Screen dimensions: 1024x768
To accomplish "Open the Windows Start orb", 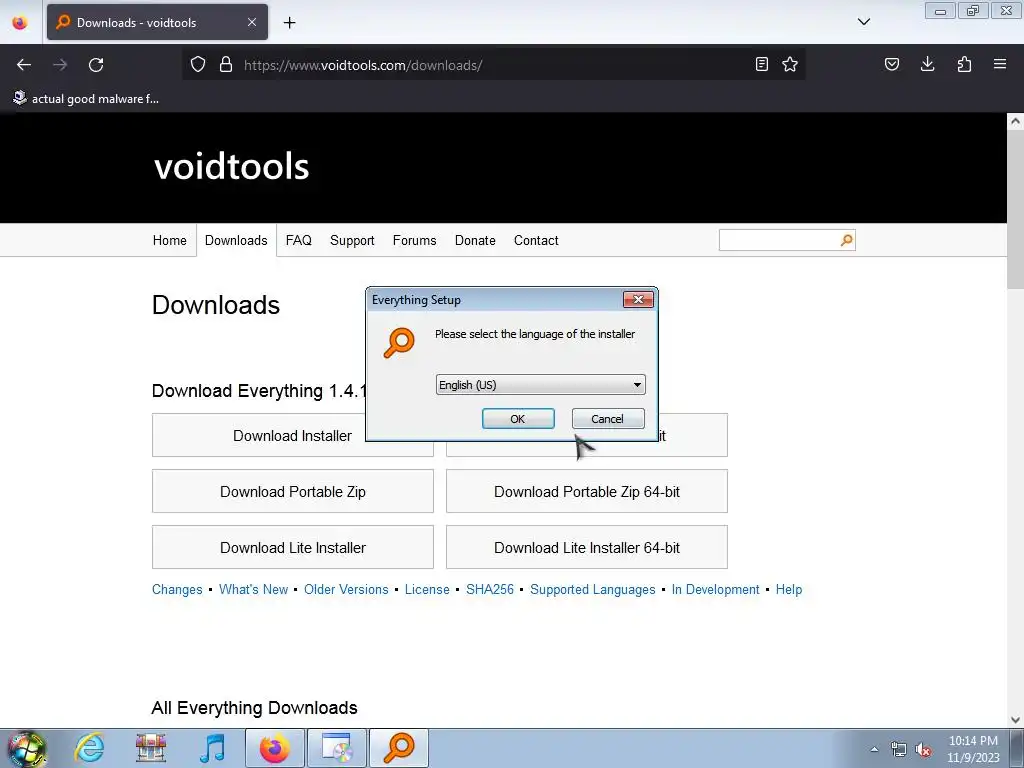I will pyautogui.click(x=27, y=748).
